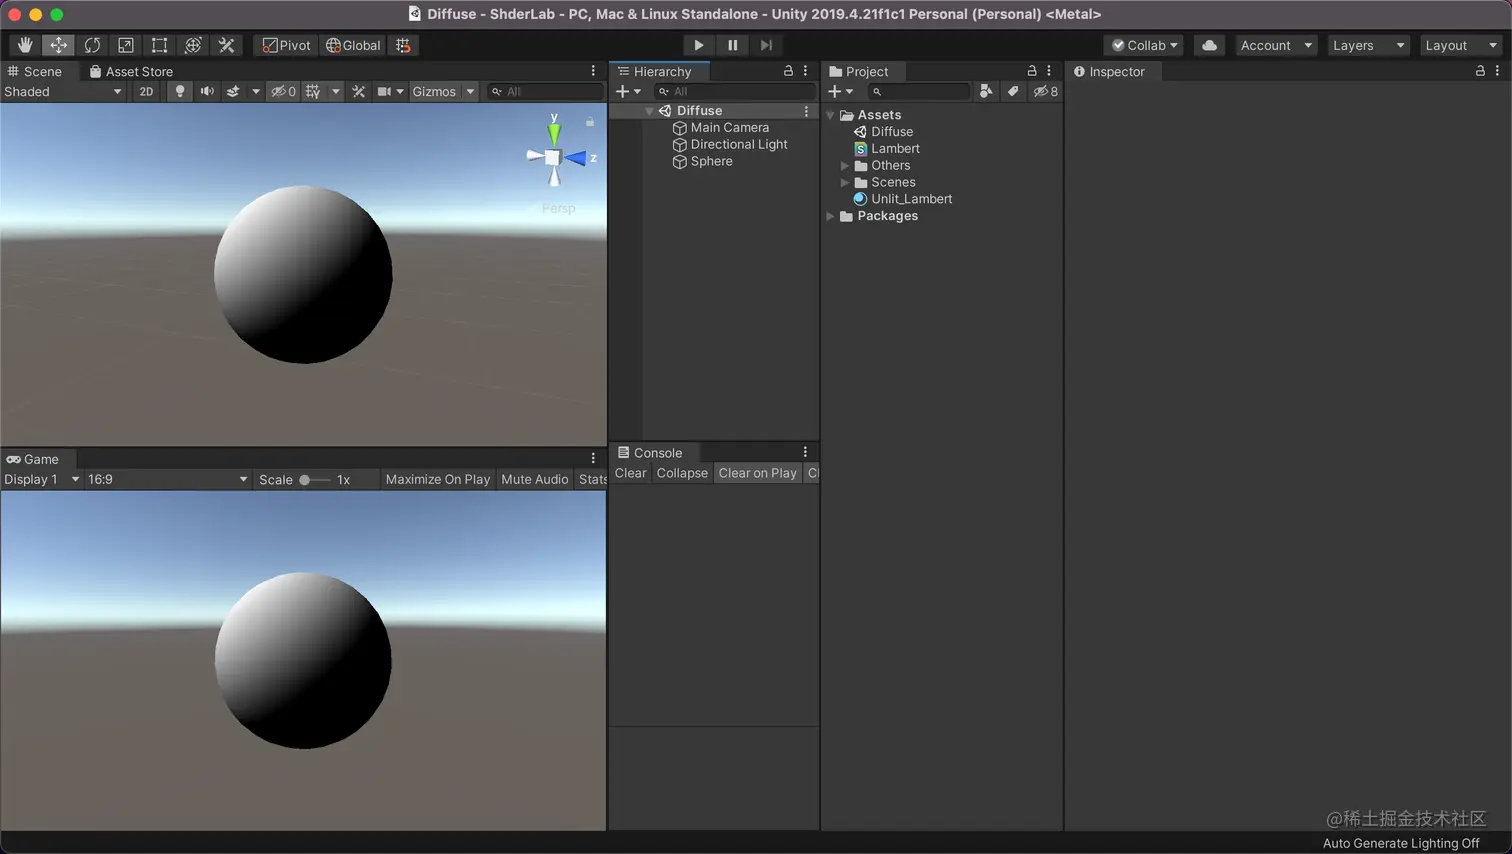Screen dimensions: 1512x854
Task: Toggle Collapse in Console
Action: coord(682,473)
